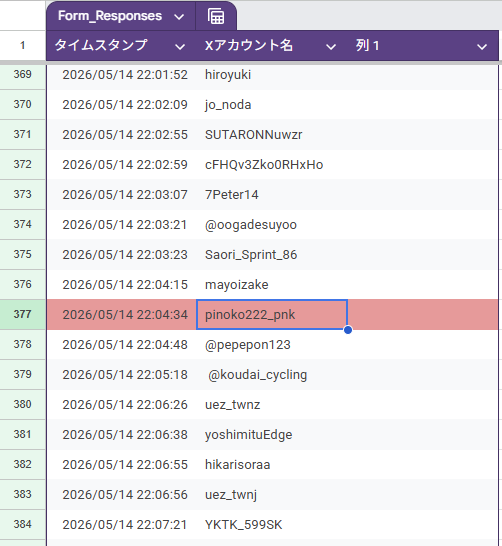This screenshot has height=546, width=502.
Task: Select the タイムスタンプ header cell
Action: click(x=121, y=46)
